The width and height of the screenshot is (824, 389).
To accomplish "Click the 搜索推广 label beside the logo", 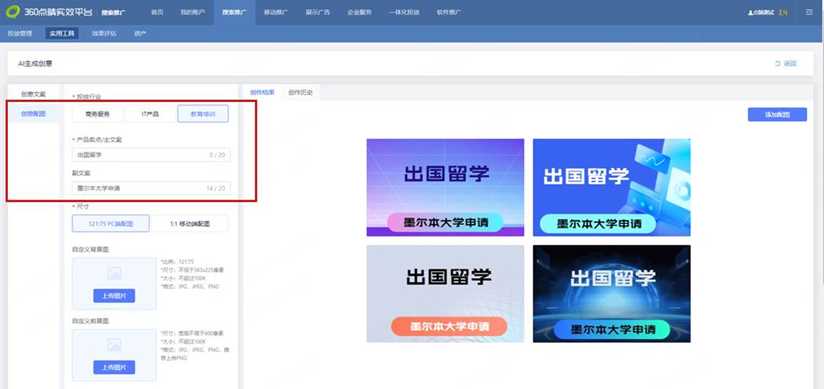I will point(114,12).
